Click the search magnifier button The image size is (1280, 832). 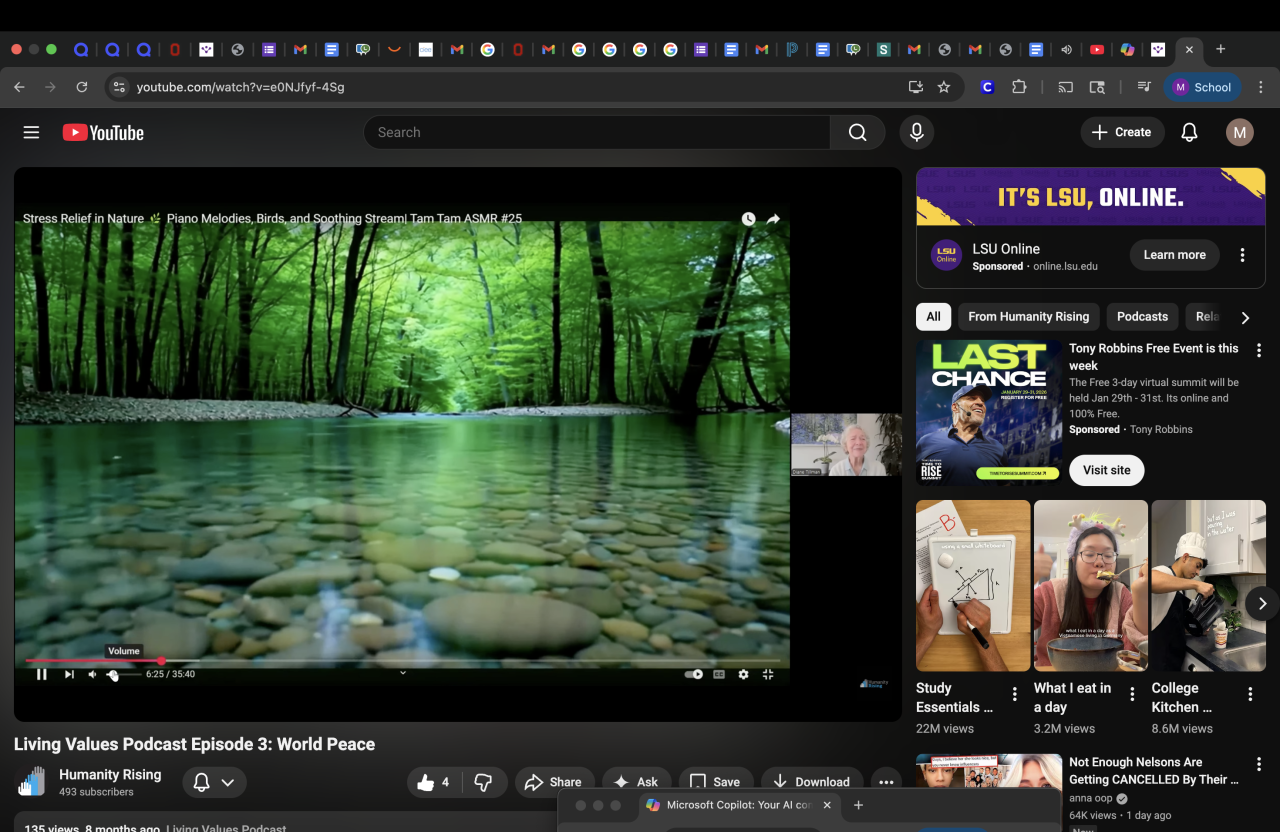pos(857,132)
